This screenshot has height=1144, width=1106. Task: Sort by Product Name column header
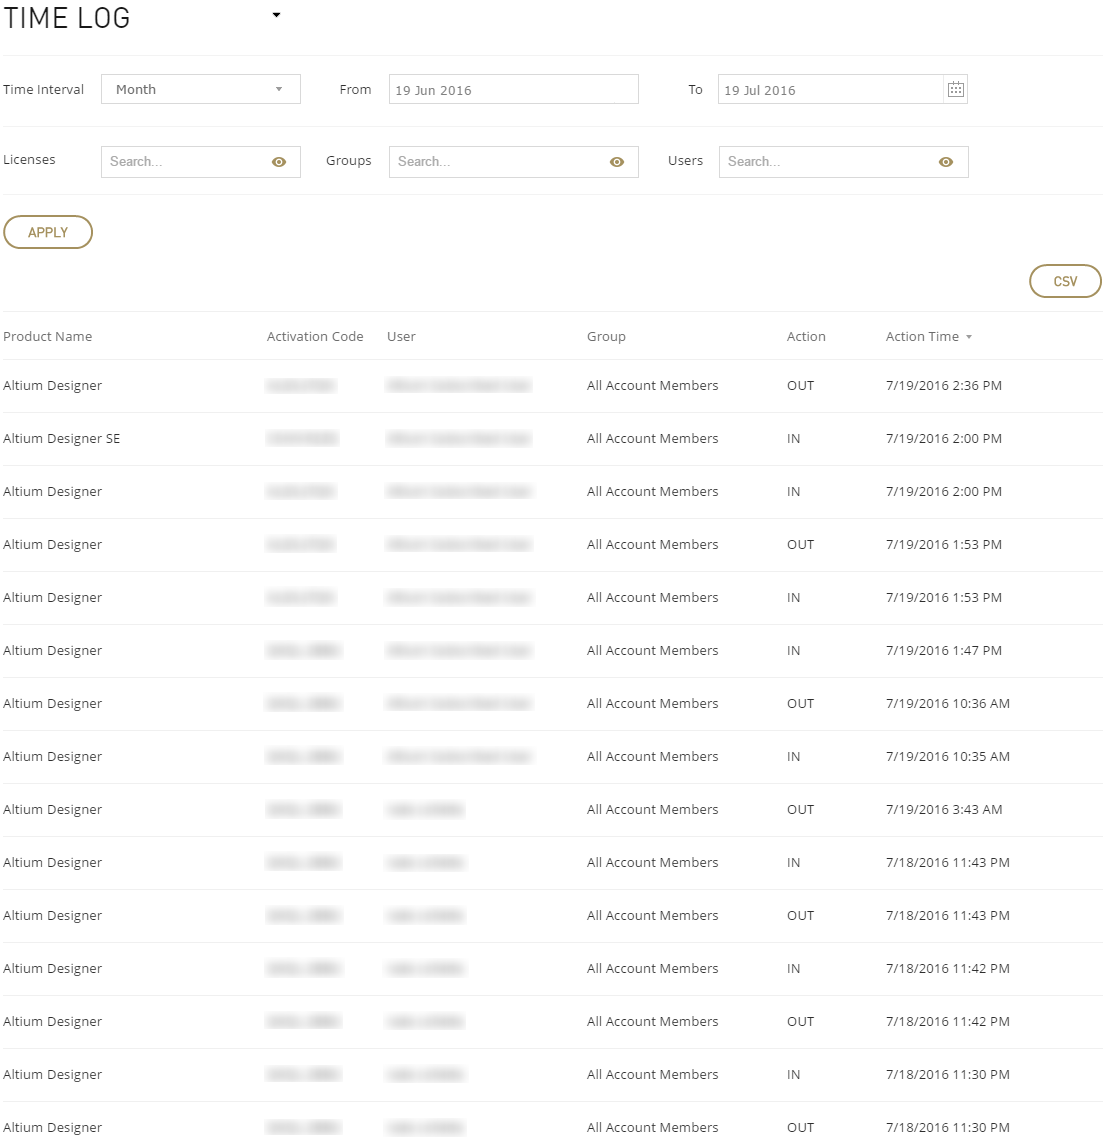click(48, 337)
